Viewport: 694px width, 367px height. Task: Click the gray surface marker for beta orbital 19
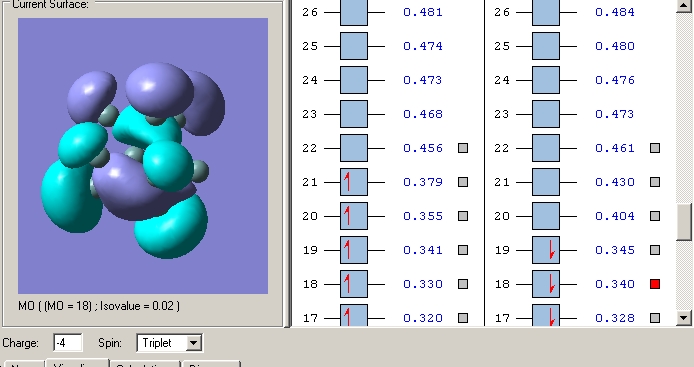[x=655, y=250]
